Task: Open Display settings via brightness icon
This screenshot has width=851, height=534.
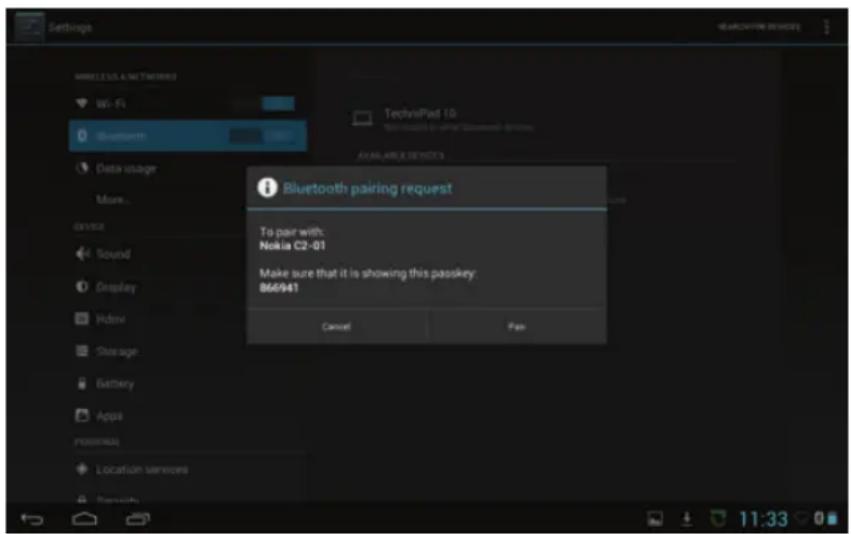Action: click(x=82, y=286)
